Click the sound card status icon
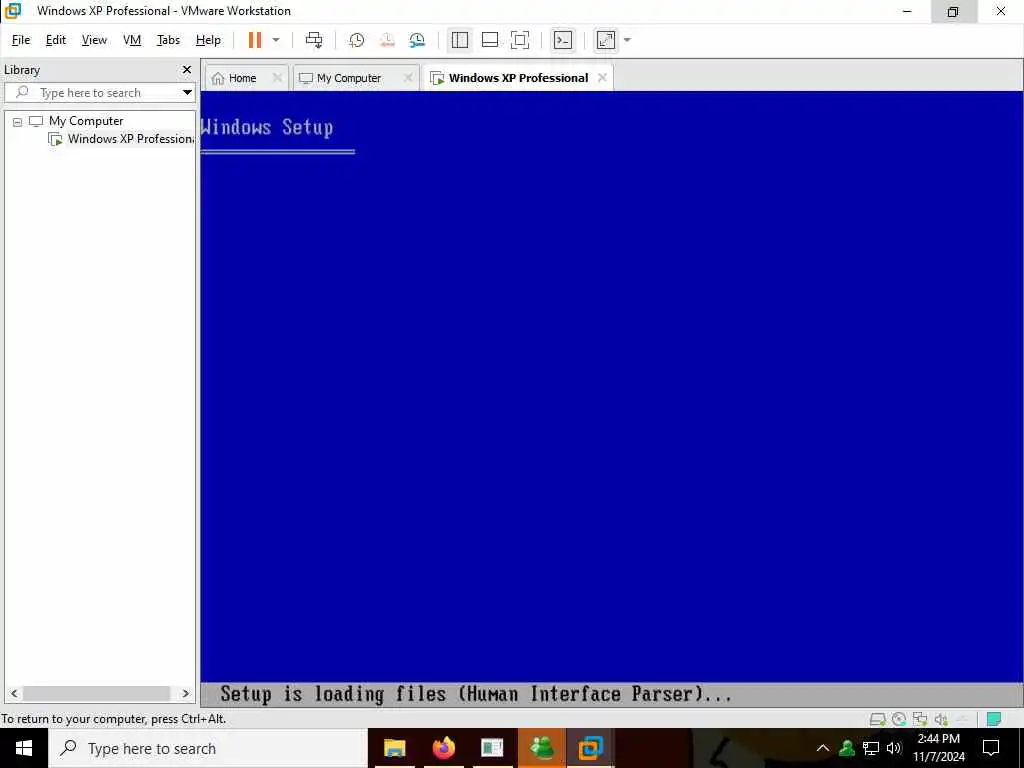The width and height of the screenshot is (1024, 768). coord(941,720)
